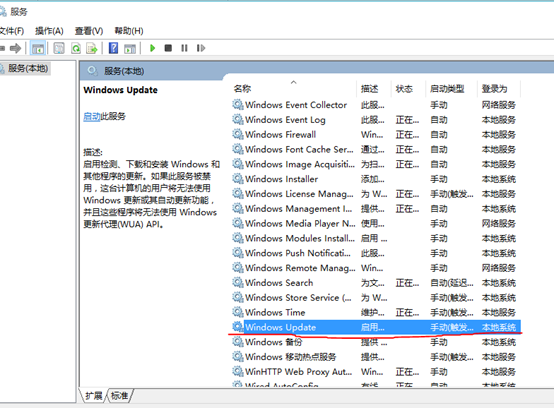
Task: Select the Windows Font Cache Ser... name
Action: point(299,149)
